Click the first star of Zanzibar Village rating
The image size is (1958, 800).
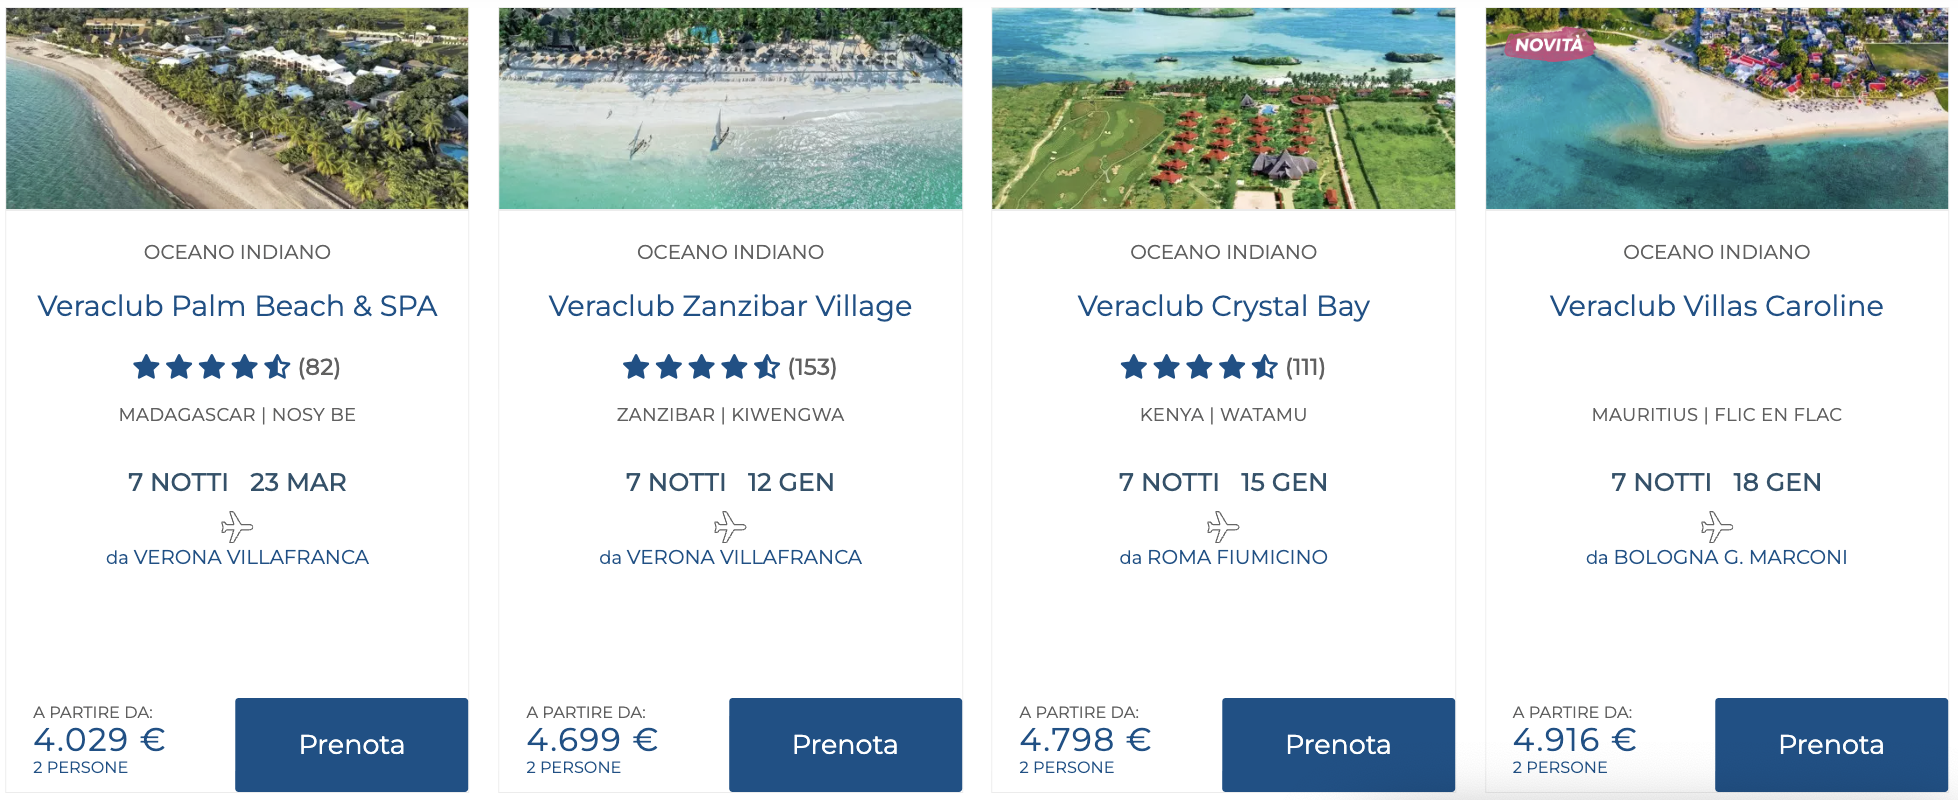pos(634,367)
